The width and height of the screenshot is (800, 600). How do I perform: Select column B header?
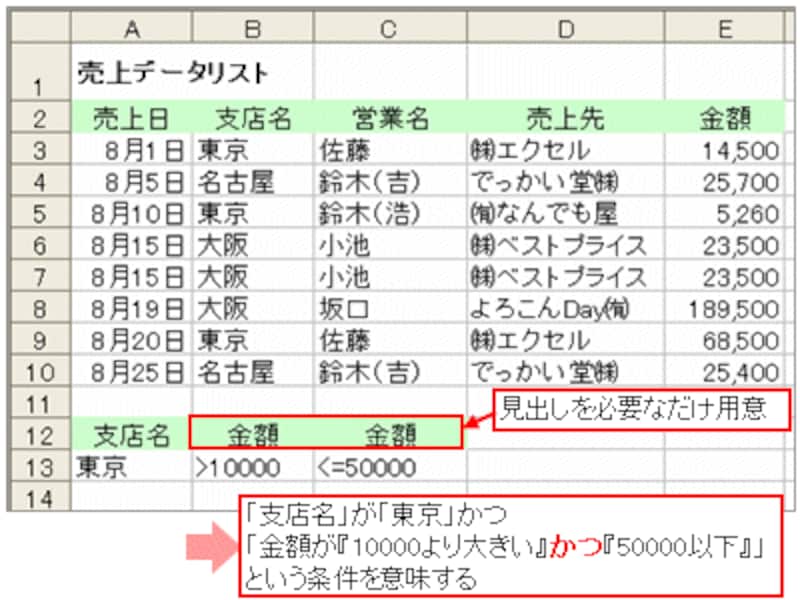253,28
